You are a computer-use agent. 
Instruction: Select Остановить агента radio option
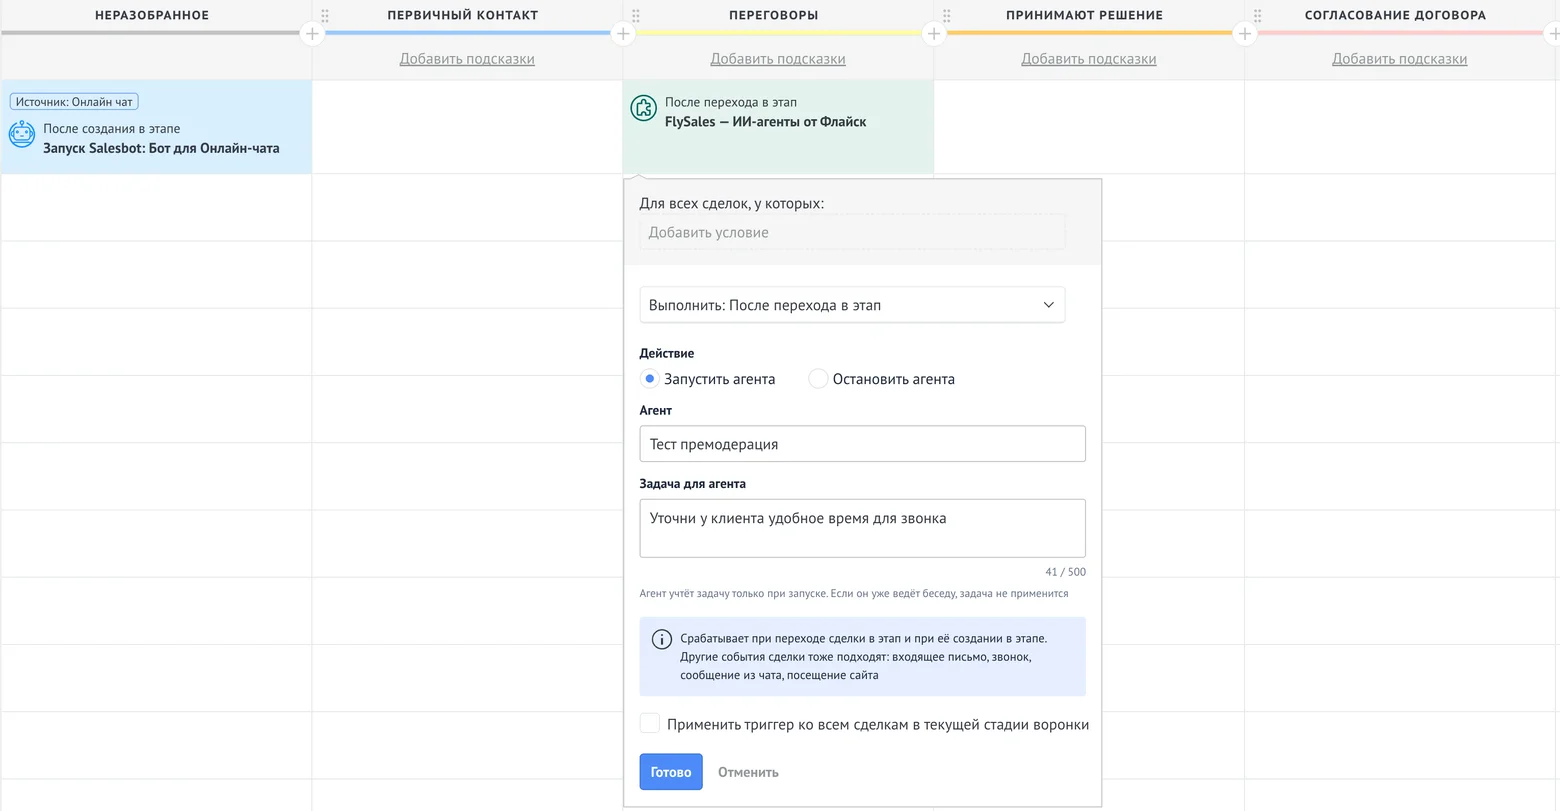coord(818,379)
